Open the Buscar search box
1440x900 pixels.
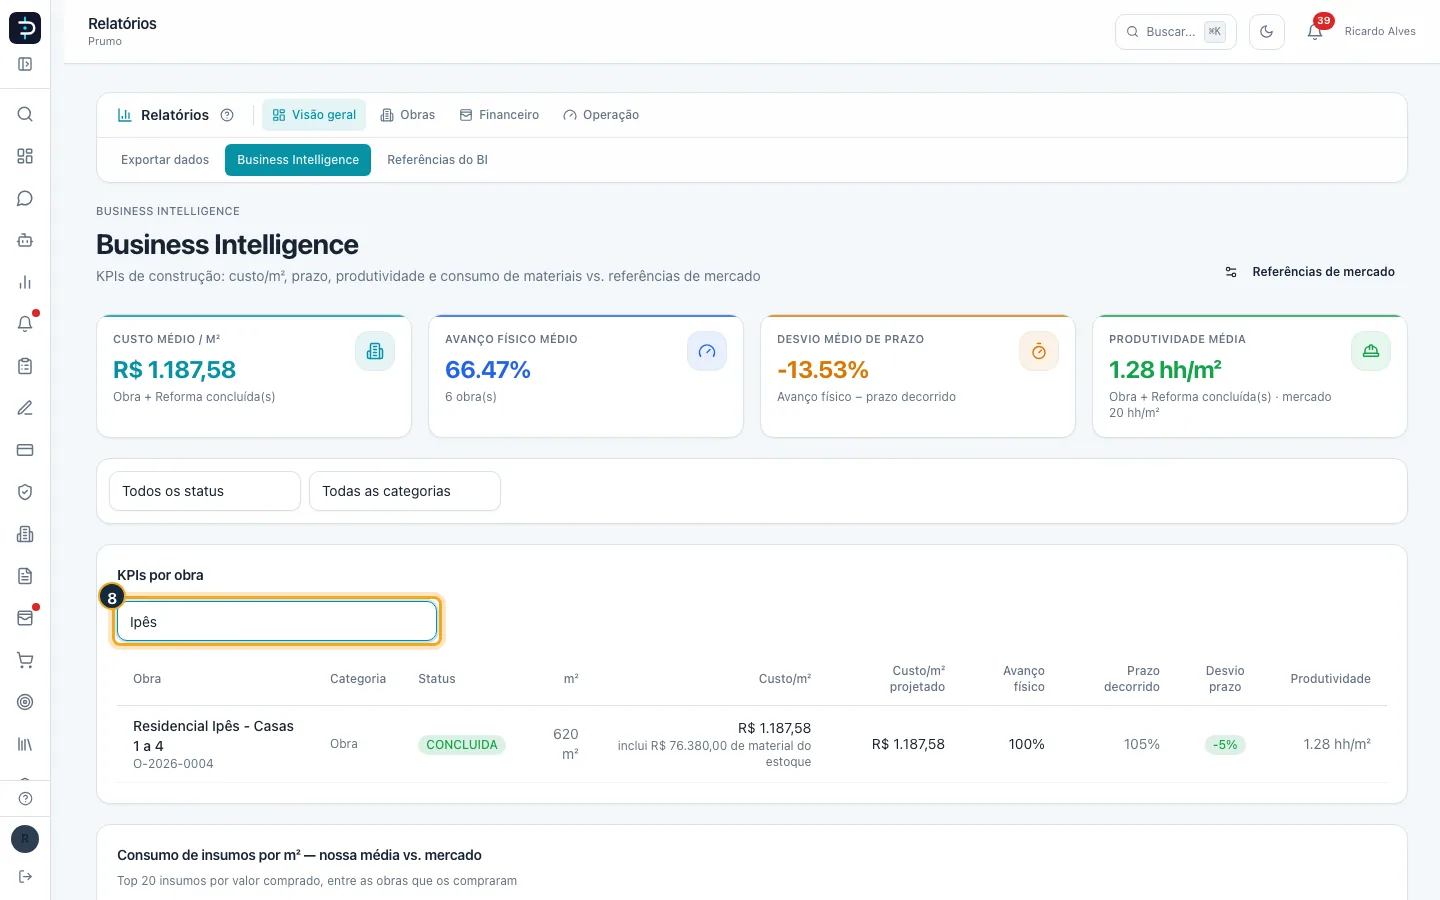click(x=1176, y=32)
